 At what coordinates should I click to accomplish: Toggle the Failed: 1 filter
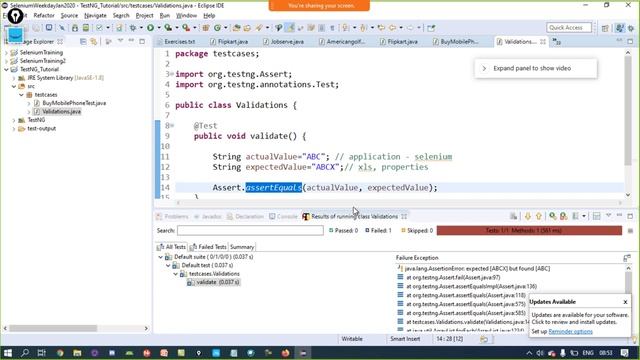pyautogui.click(x=378, y=231)
